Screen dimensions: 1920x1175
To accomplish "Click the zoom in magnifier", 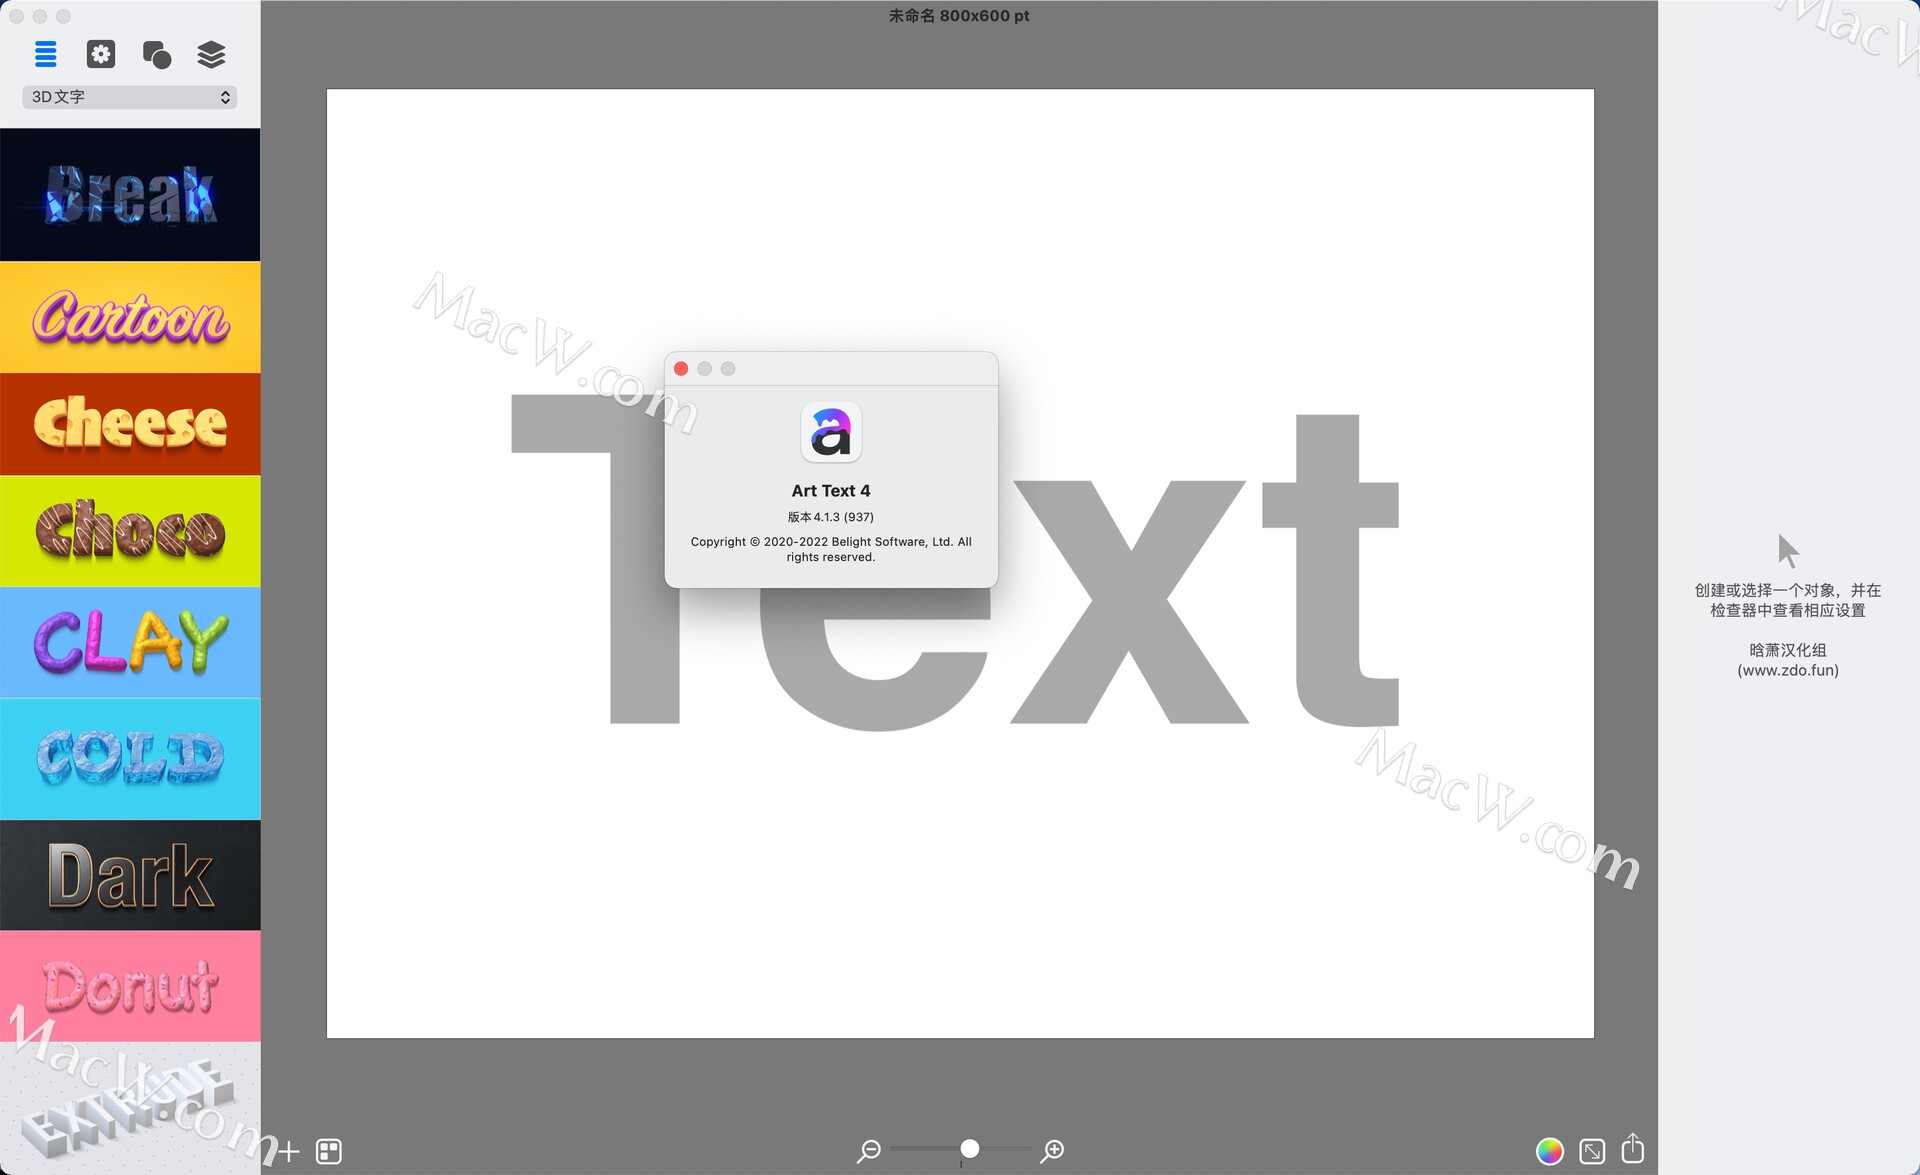I will (1052, 1151).
